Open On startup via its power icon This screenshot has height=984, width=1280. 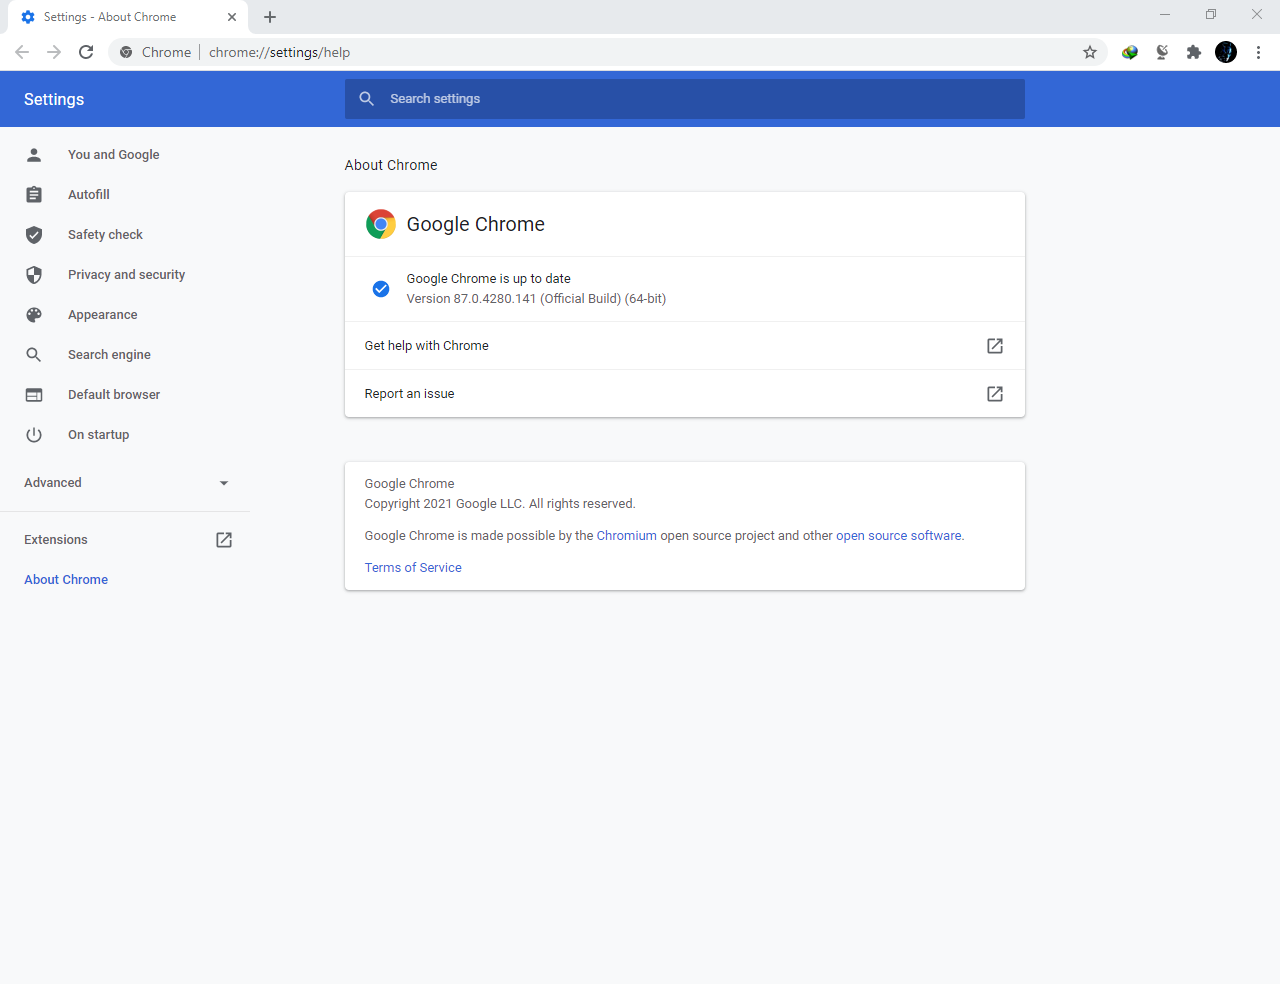click(34, 435)
